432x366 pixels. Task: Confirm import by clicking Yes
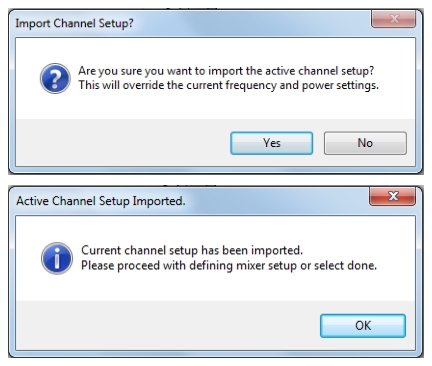coord(271,143)
